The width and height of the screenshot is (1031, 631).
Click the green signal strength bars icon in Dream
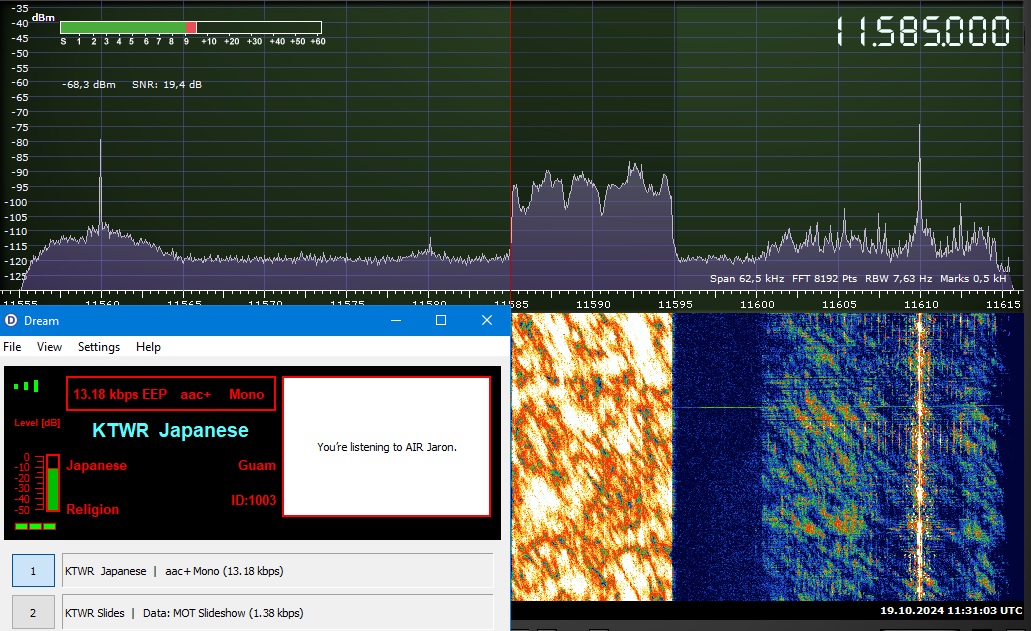pyautogui.click(x=26, y=386)
